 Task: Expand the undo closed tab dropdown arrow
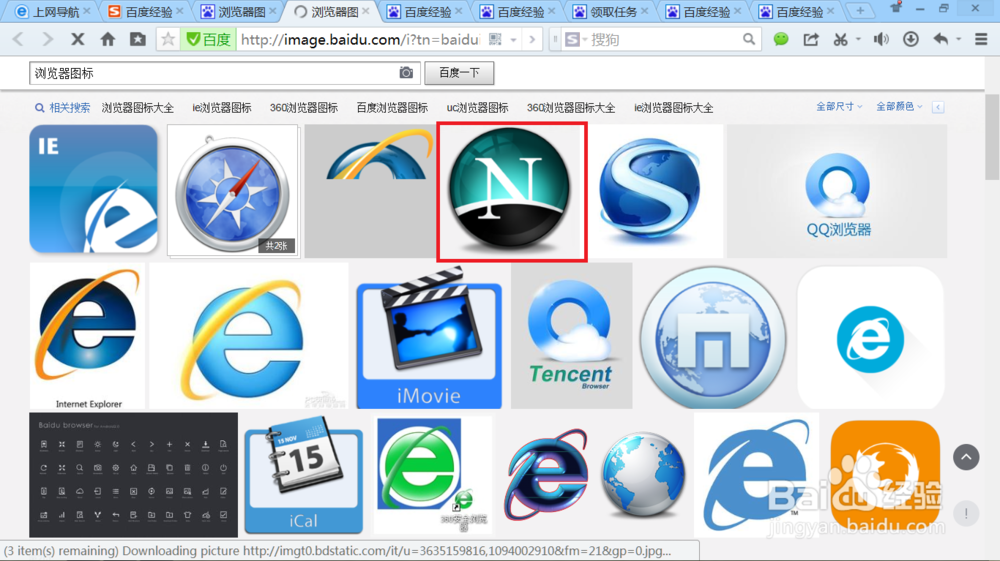pos(959,40)
